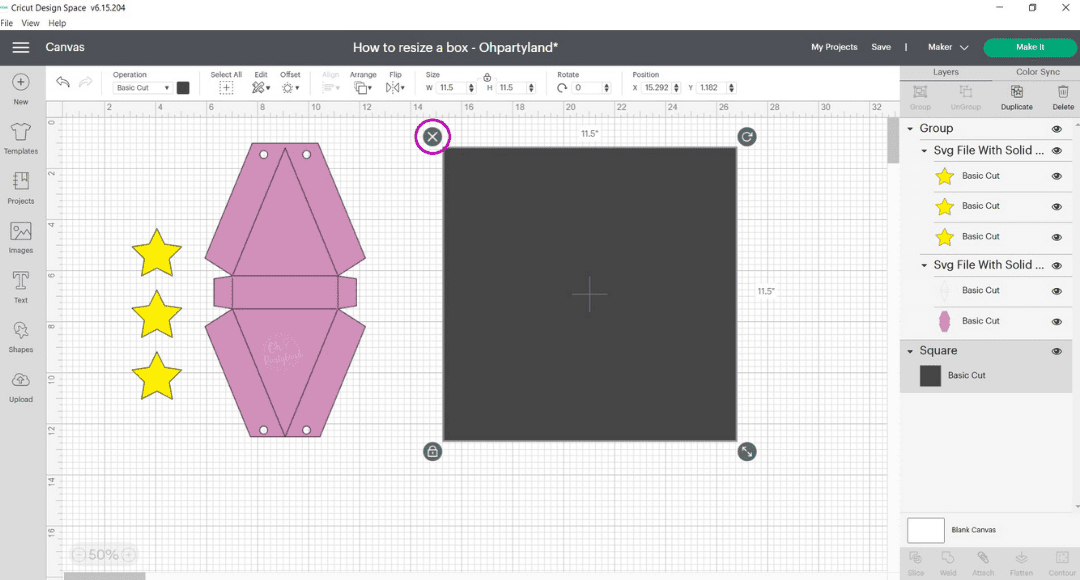The image size is (1080, 580).
Task: Collapse the Square layer
Action: 910,351
